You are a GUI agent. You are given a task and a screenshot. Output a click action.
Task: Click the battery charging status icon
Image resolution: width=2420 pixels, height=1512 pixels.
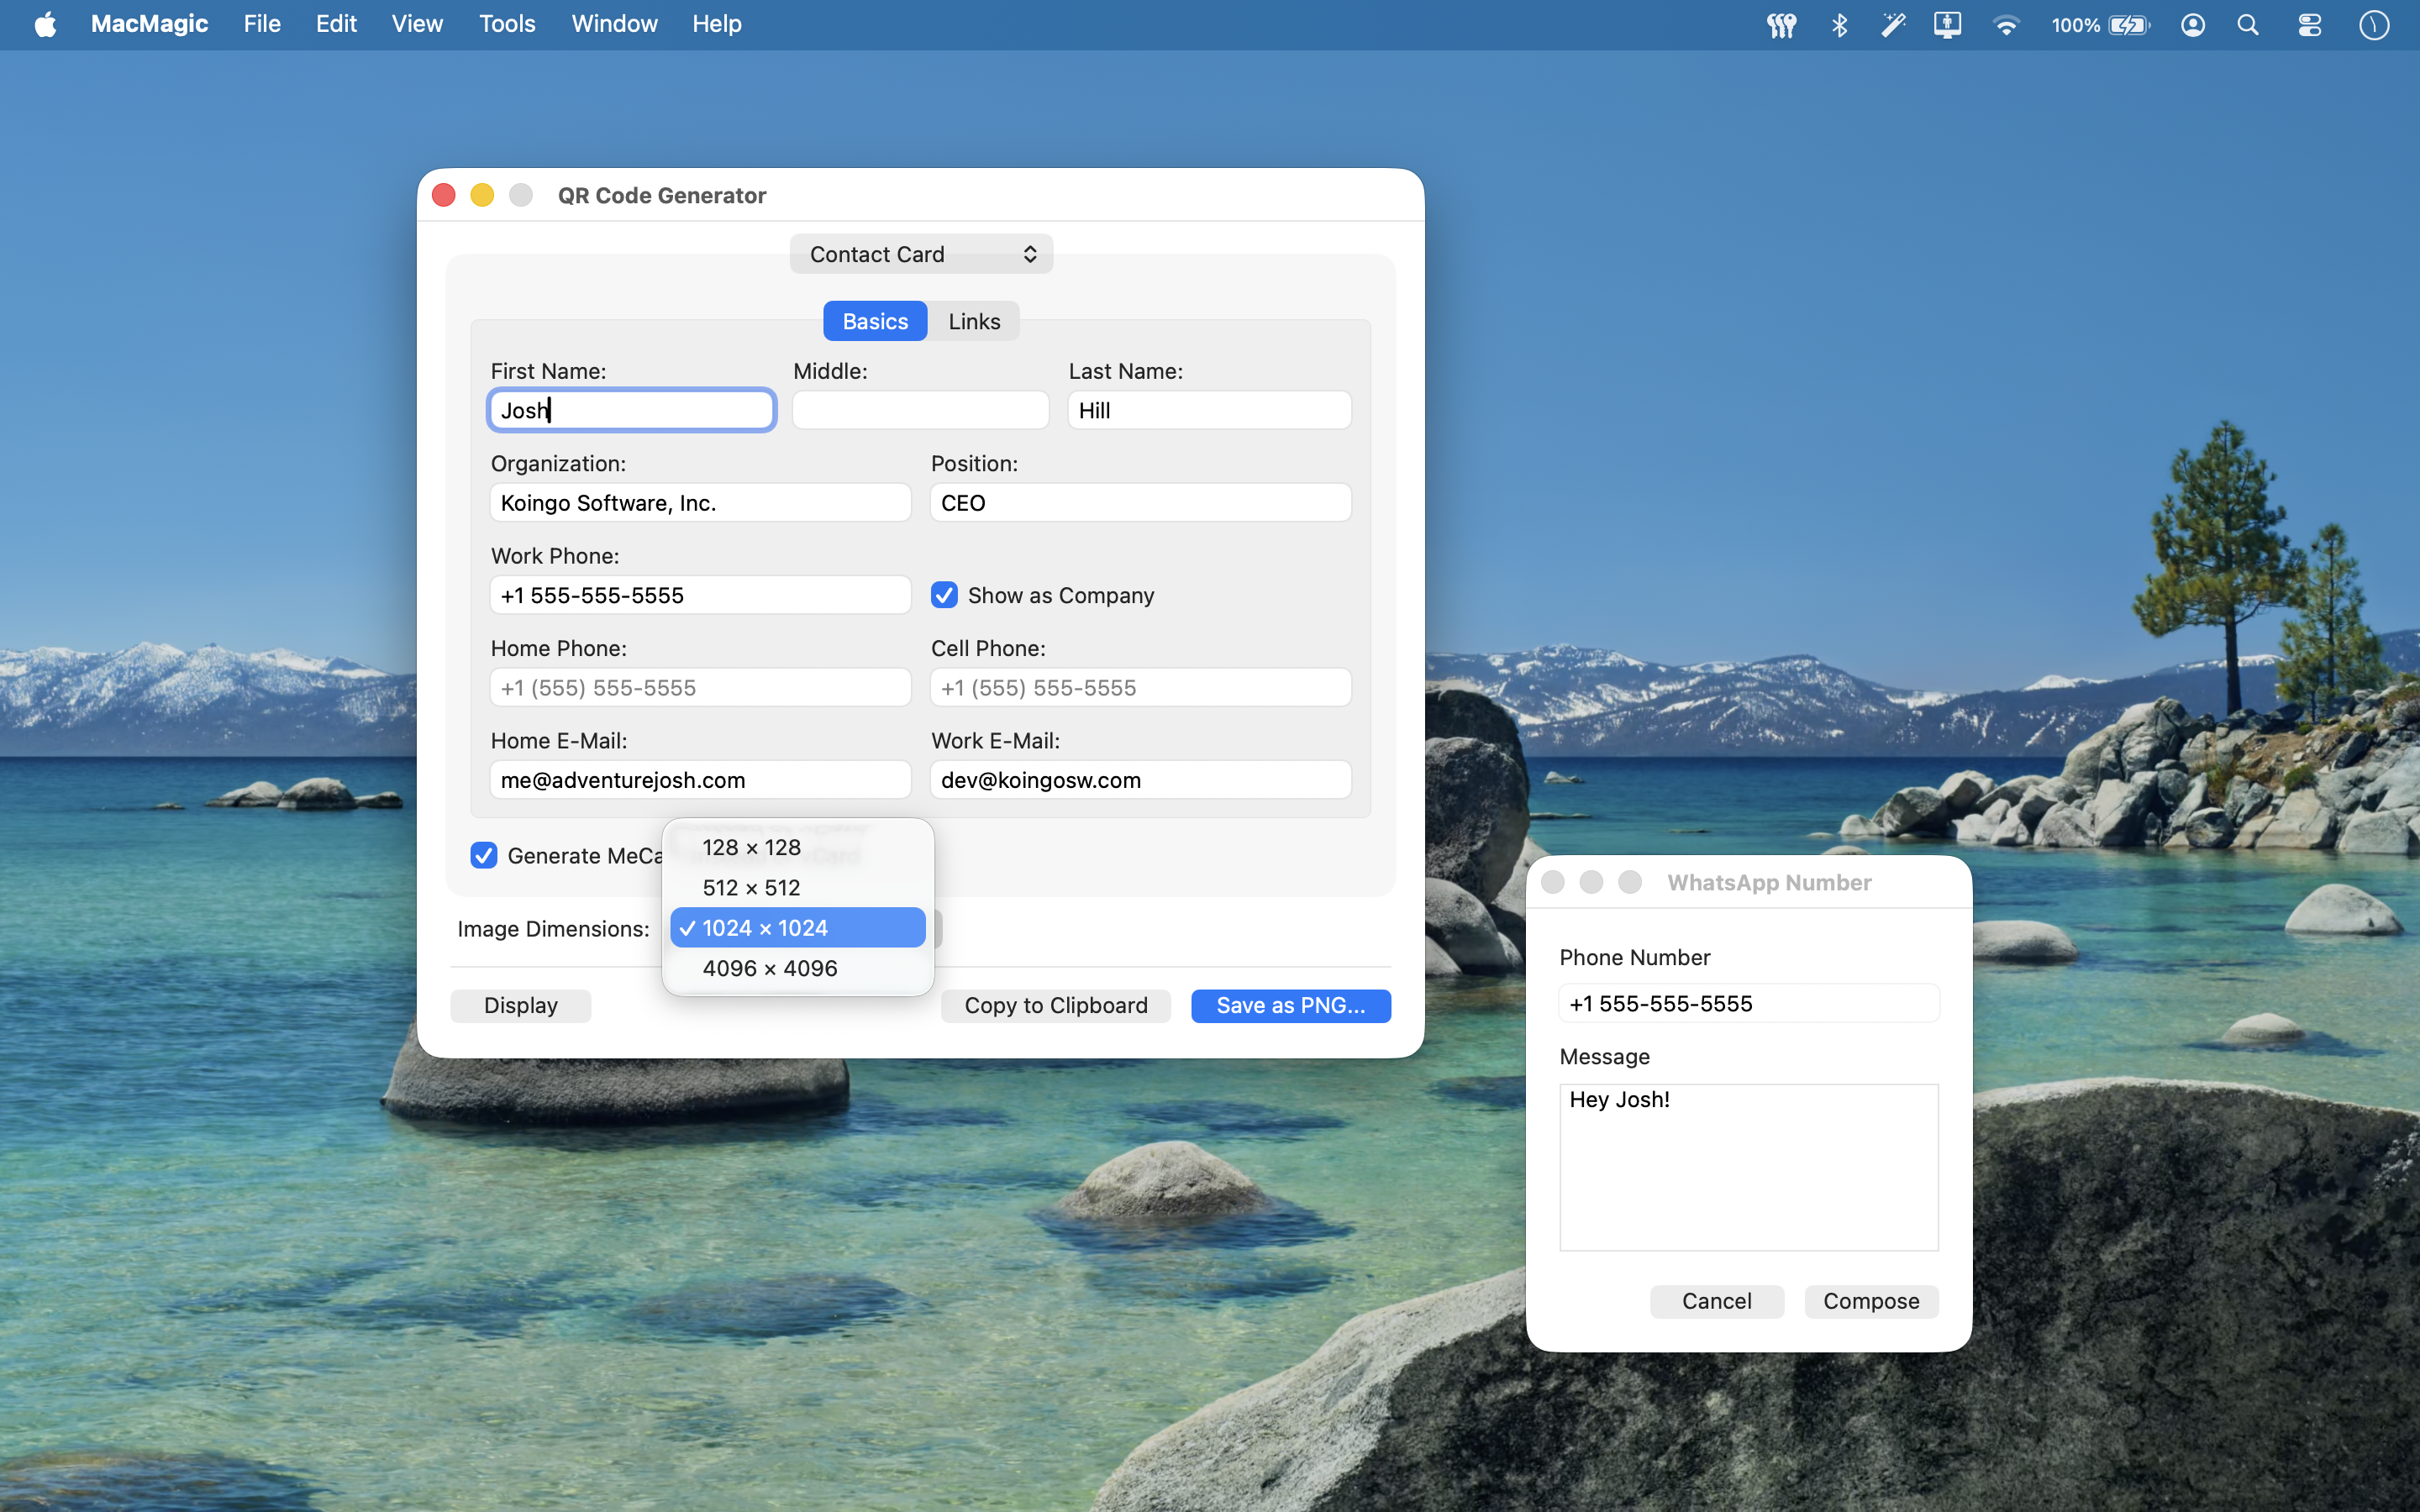[x=2128, y=25]
